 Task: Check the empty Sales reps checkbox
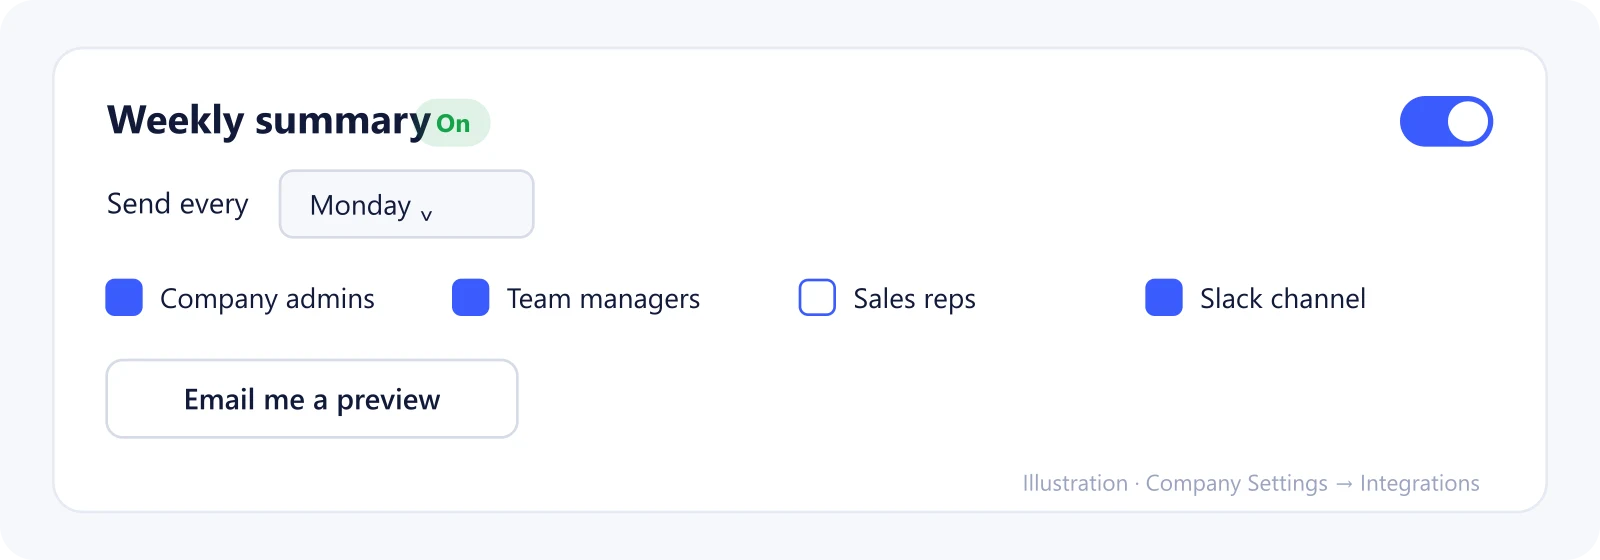817,298
